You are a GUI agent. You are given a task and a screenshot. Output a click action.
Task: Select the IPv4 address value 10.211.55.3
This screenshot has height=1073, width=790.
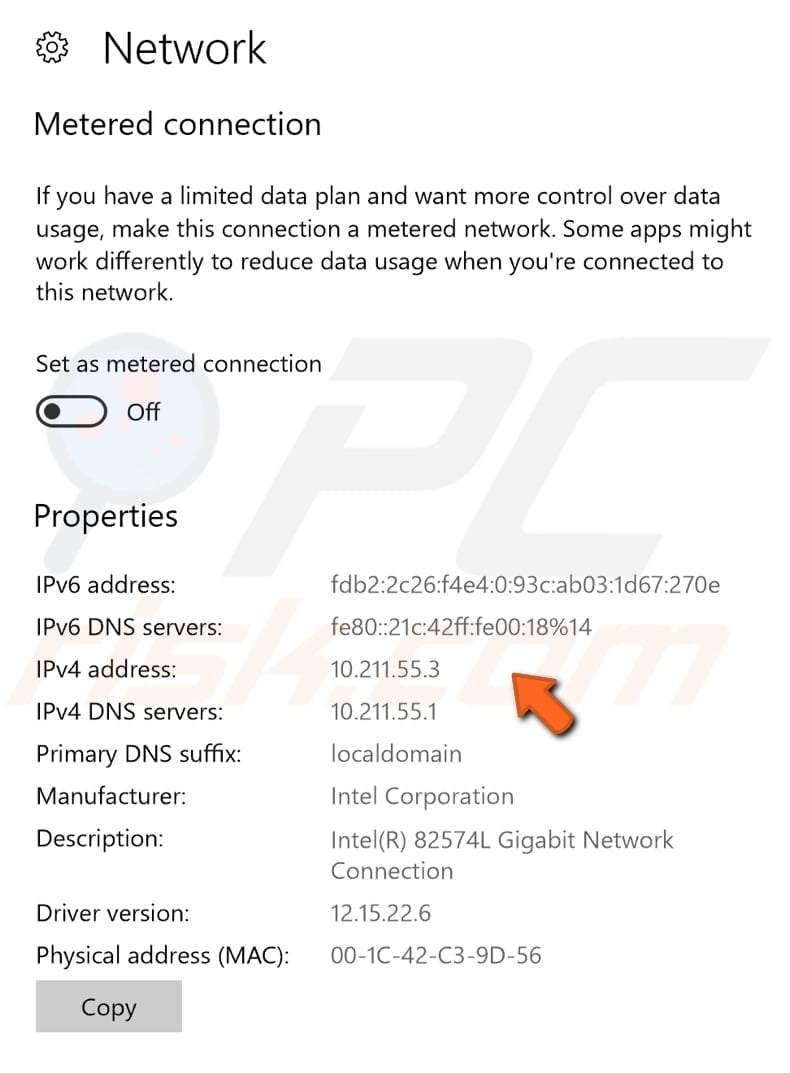pos(386,669)
